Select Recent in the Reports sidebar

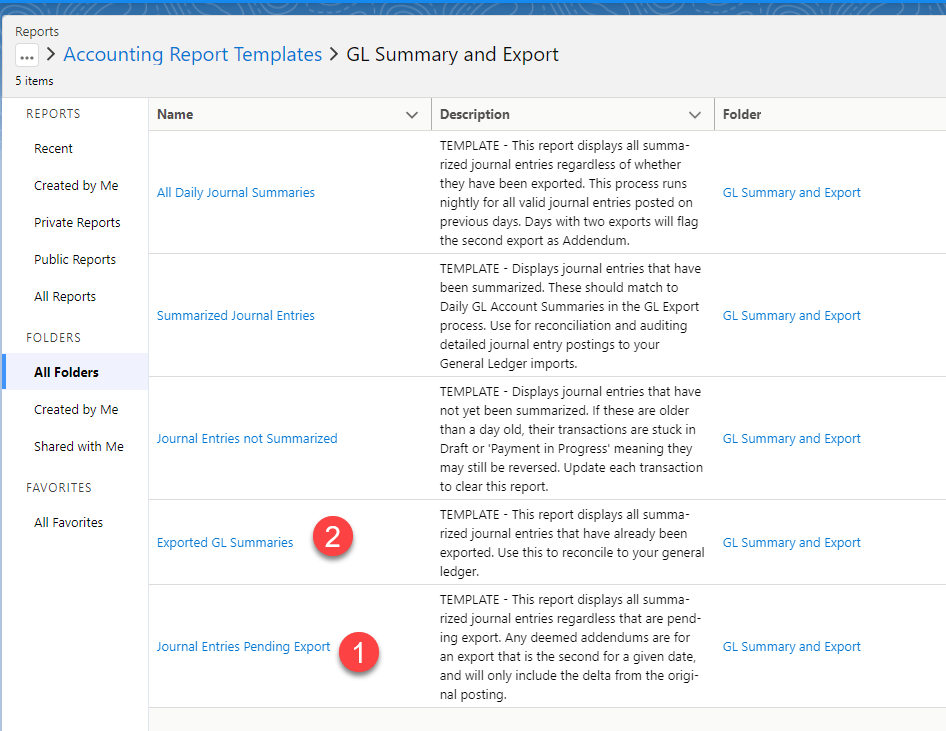pyautogui.click(x=53, y=148)
